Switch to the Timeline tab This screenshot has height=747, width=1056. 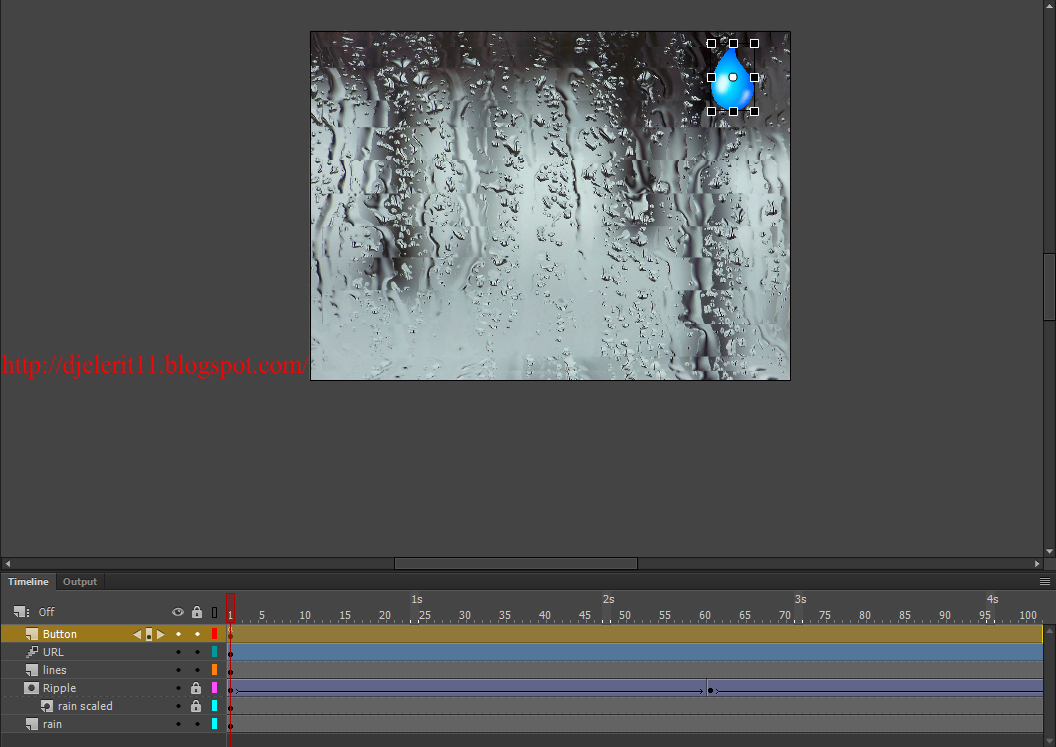click(28, 581)
